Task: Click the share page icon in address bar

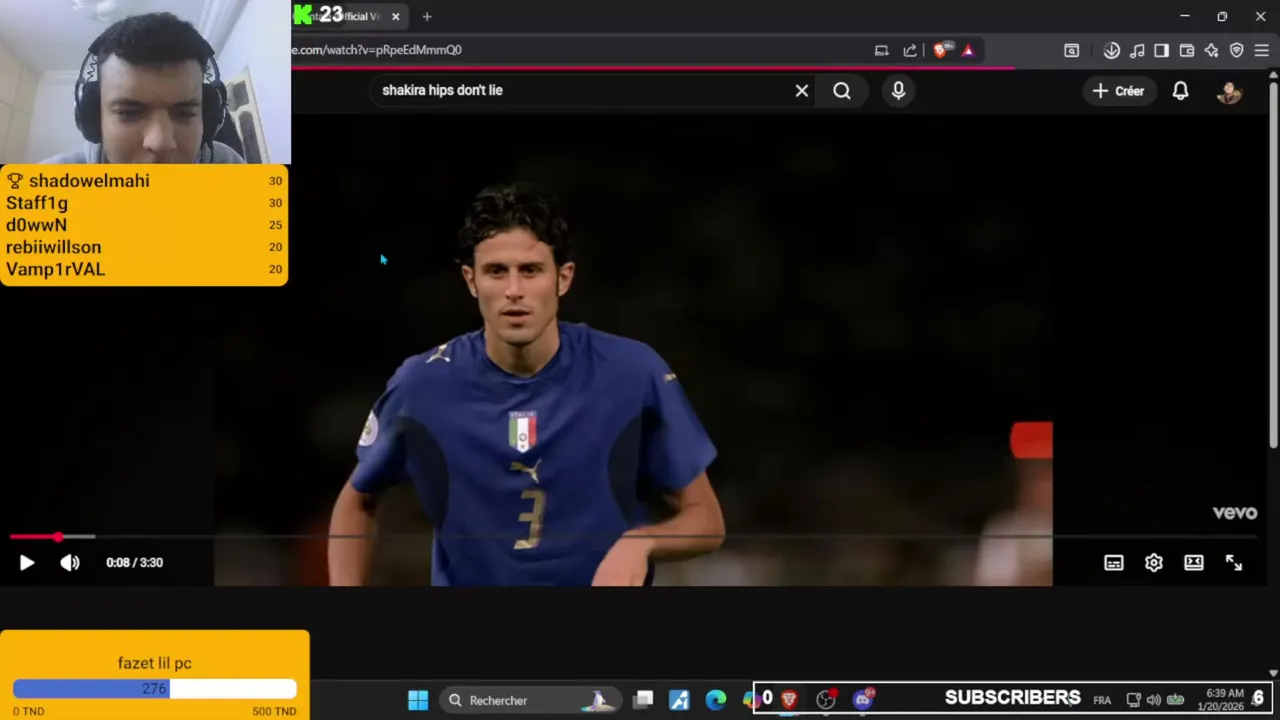Action: tap(910, 50)
